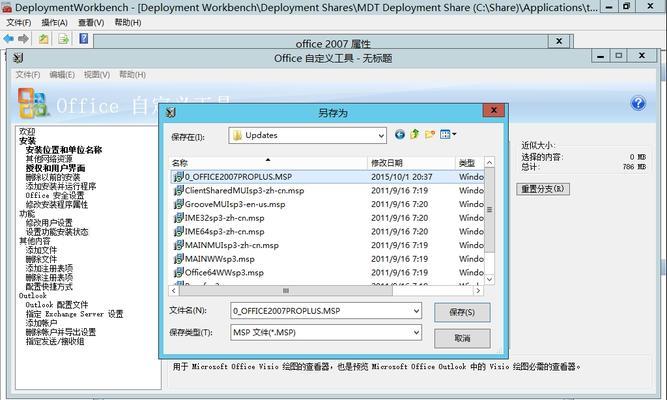Click icon of ClientSharedMUIsp3-zh-cn.msp file

coord(179,191)
